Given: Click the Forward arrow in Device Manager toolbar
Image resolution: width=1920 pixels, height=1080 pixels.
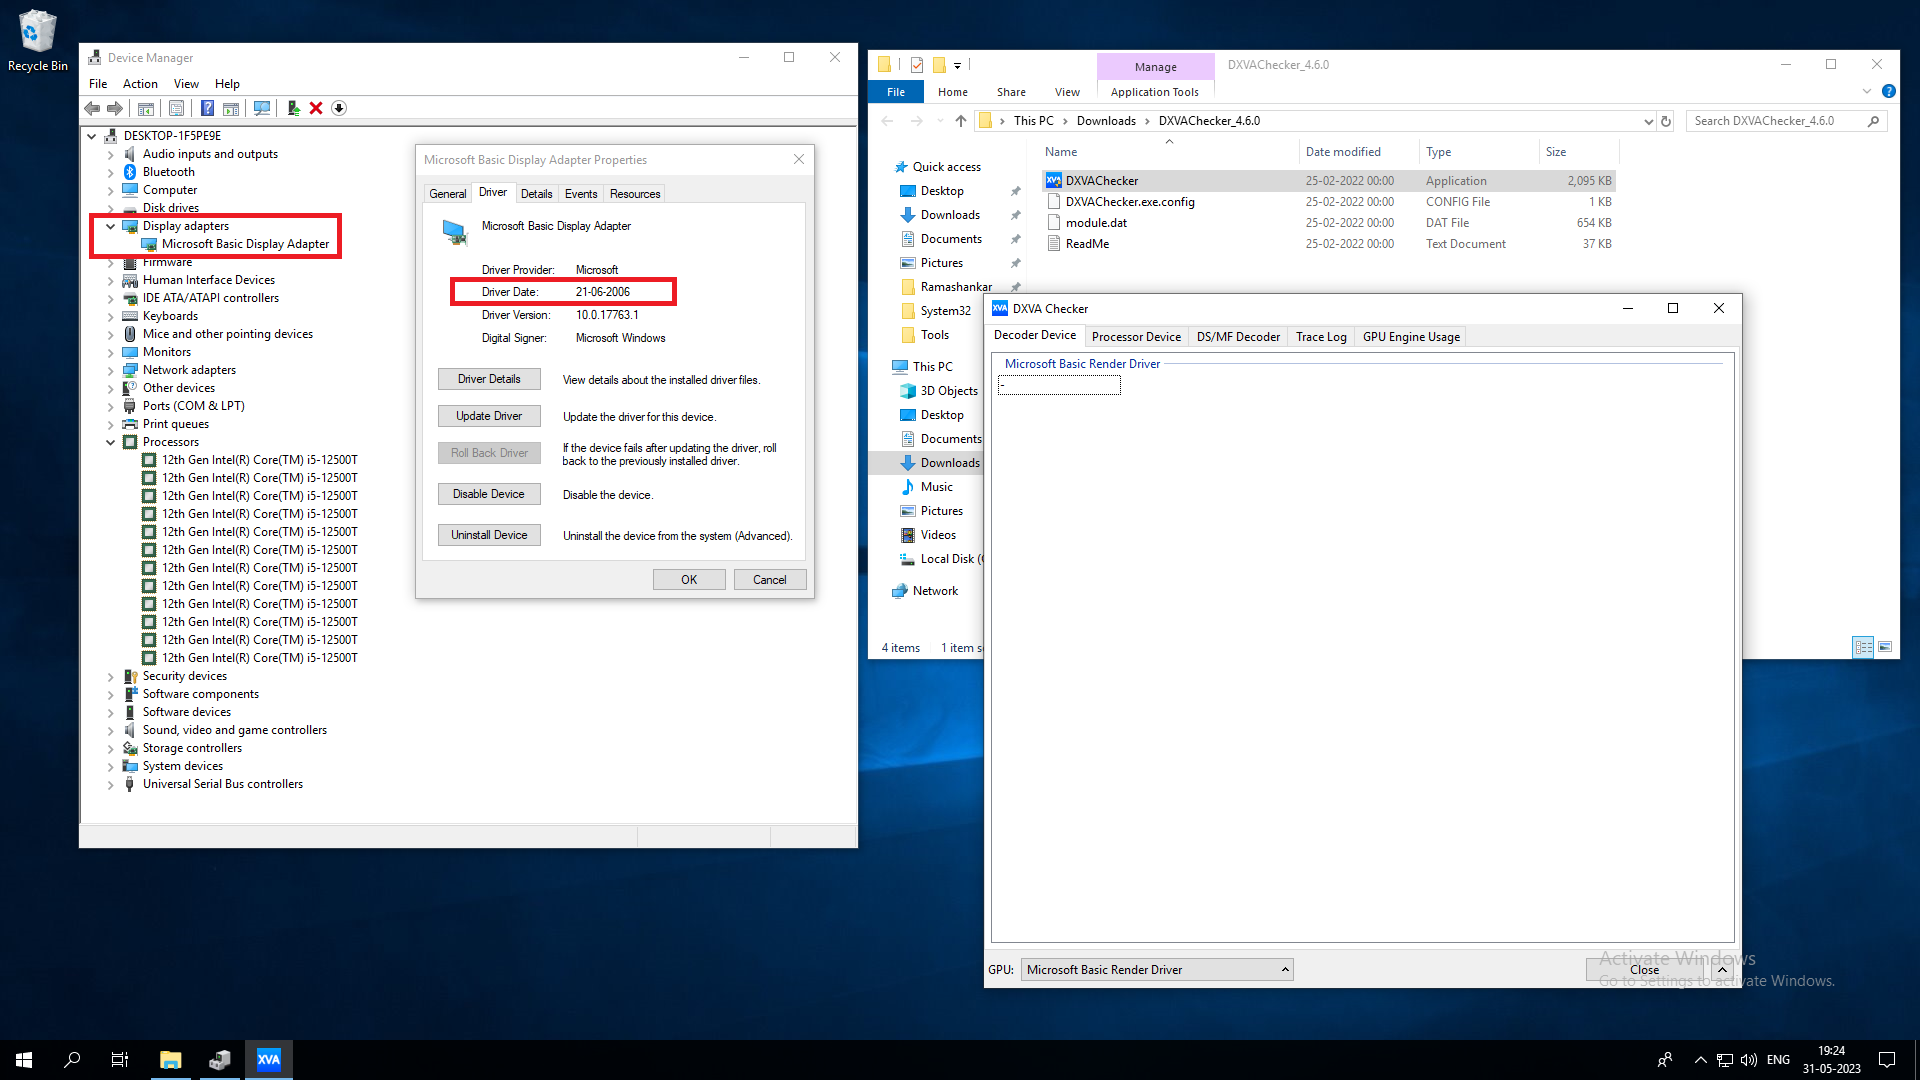Looking at the screenshot, I should pos(115,108).
